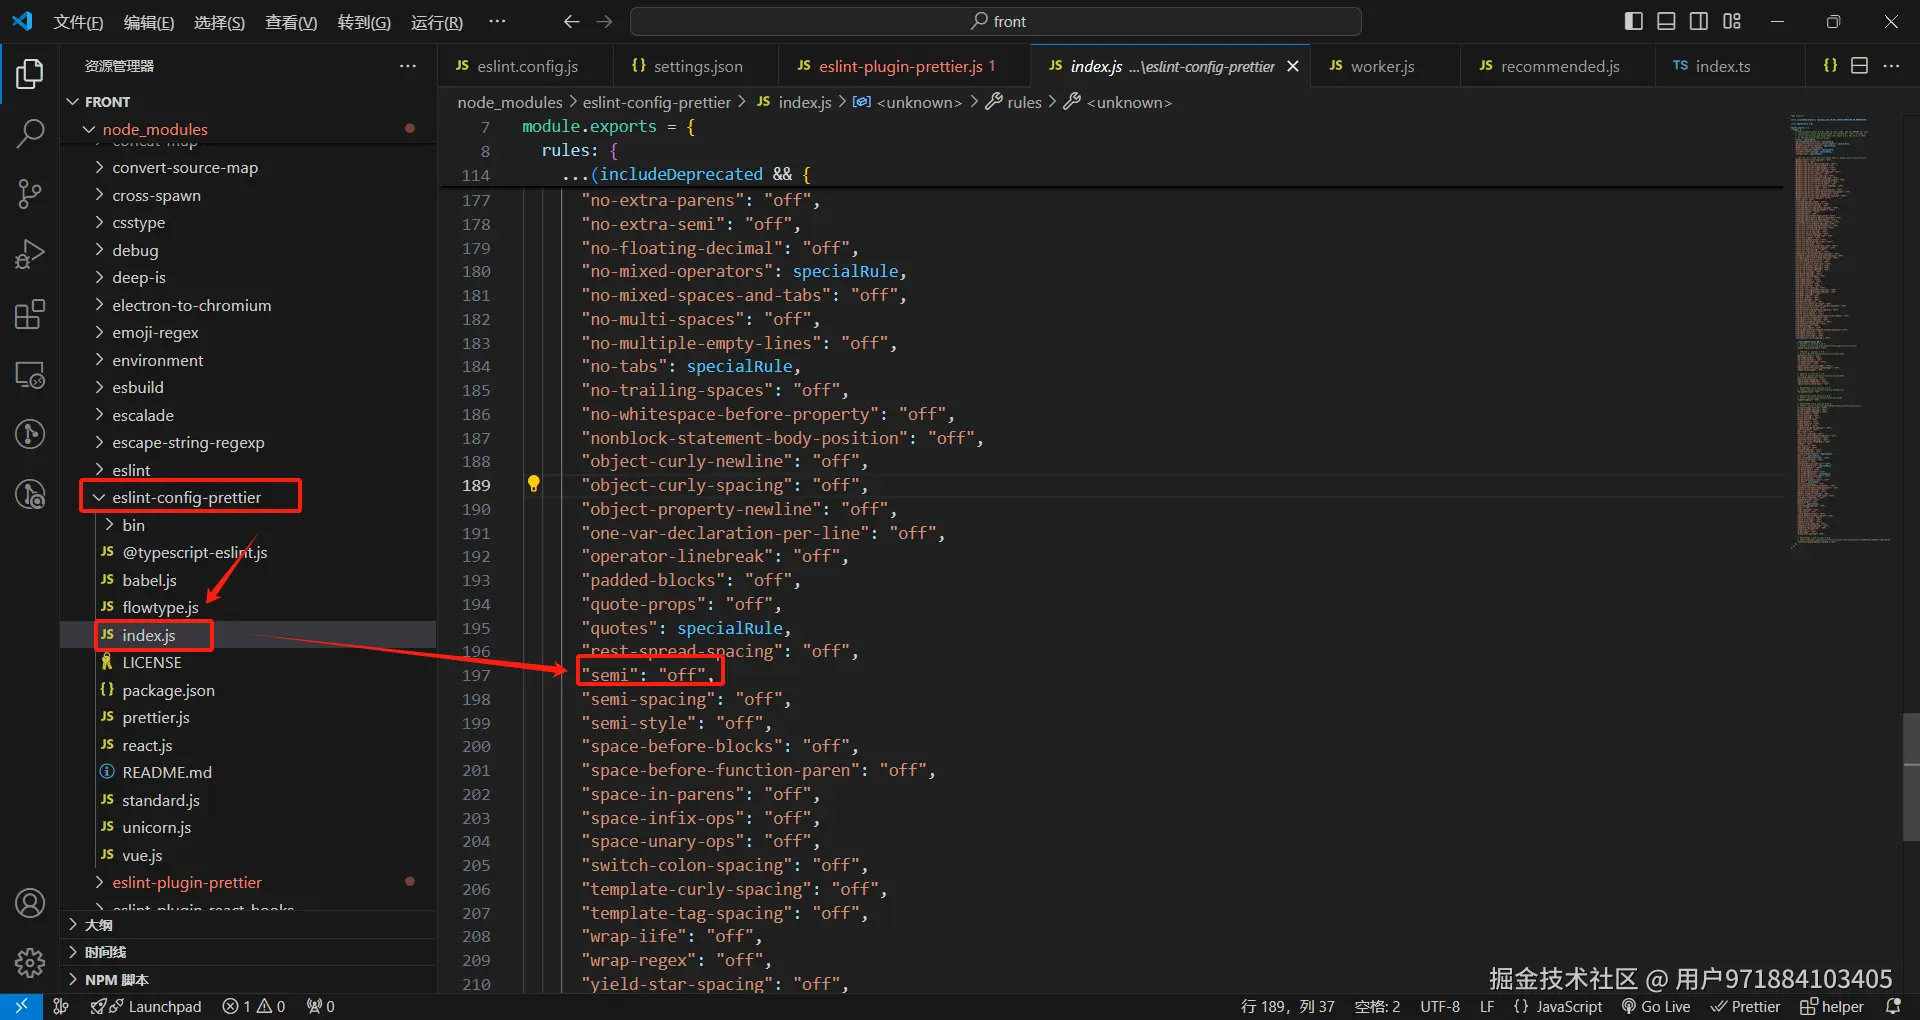Viewport: 1920px width, 1020px height.
Task: Switch to the eslint-plugin-prettier.js tab
Action: [x=903, y=66]
